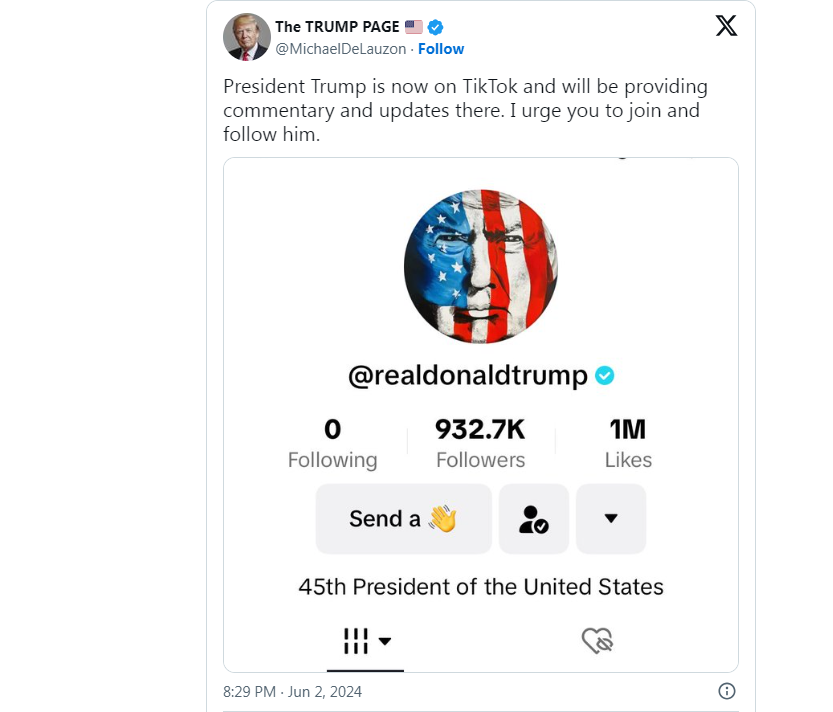Click the X logo in the tweet corner
This screenshot has height=712, width=833.
727,26
